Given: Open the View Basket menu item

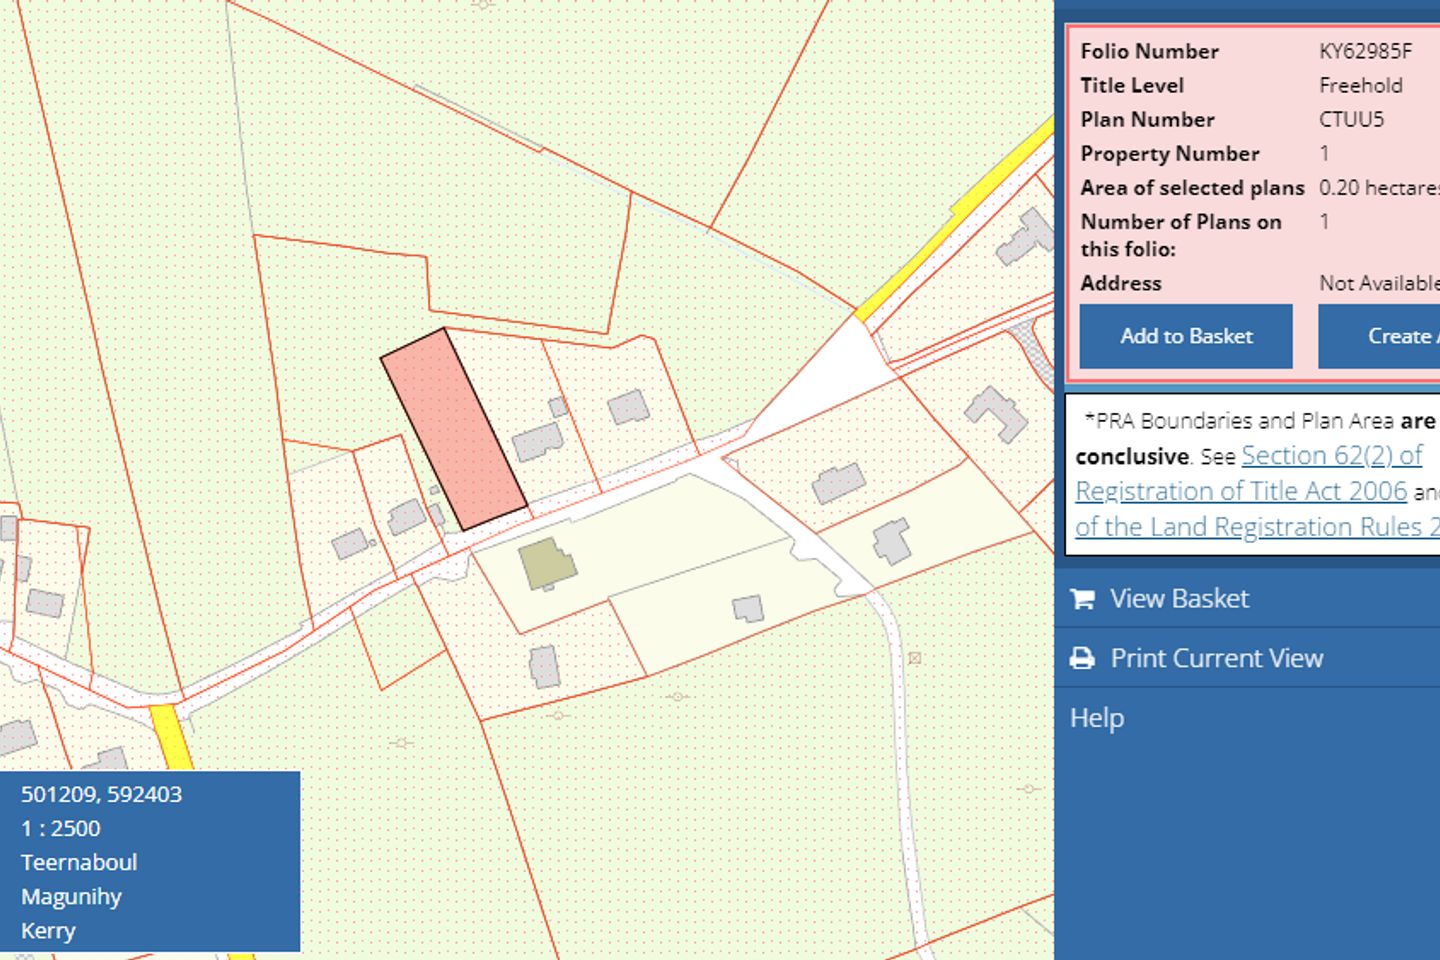Looking at the screenshot, I should [1179, 599].
